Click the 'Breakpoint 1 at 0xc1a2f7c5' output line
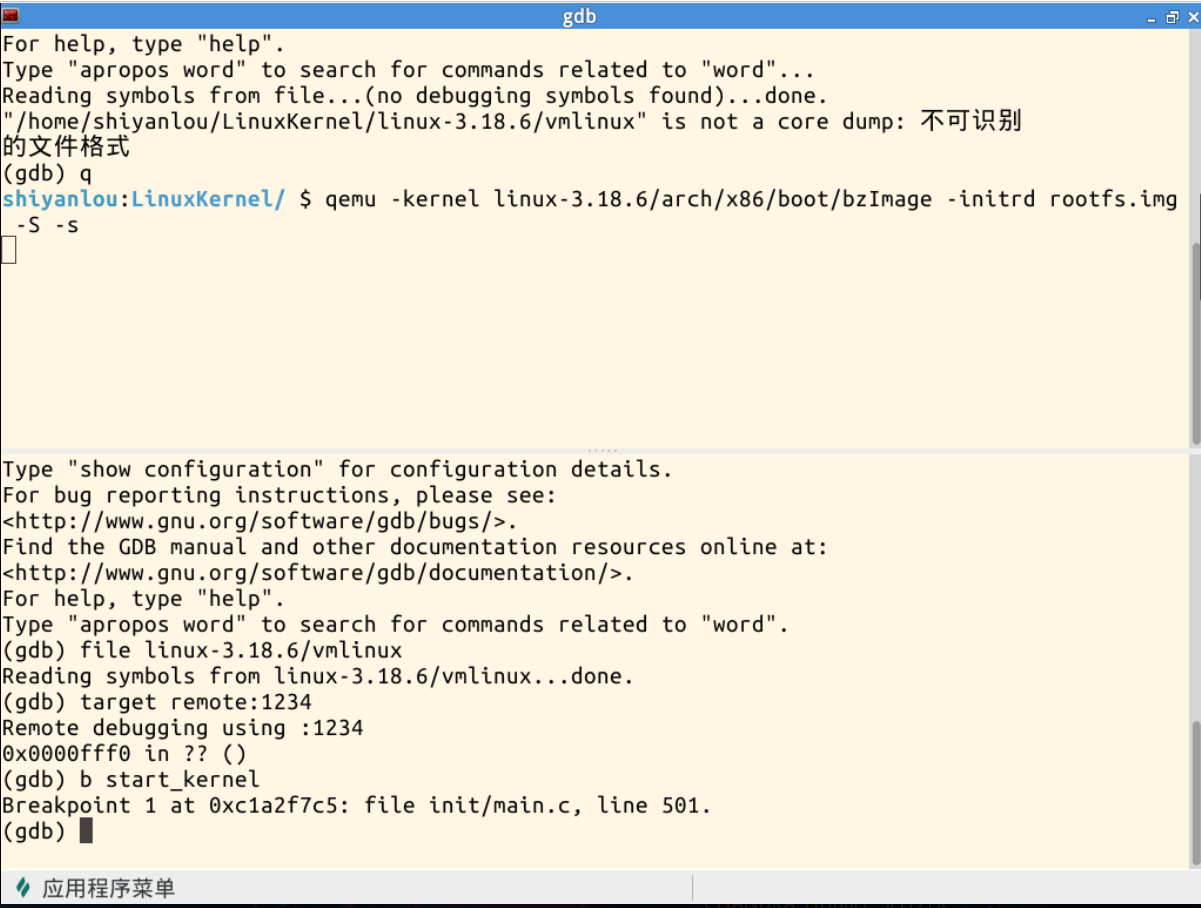The height and width of the screenshot is (908, 1201). click(356, 805)
